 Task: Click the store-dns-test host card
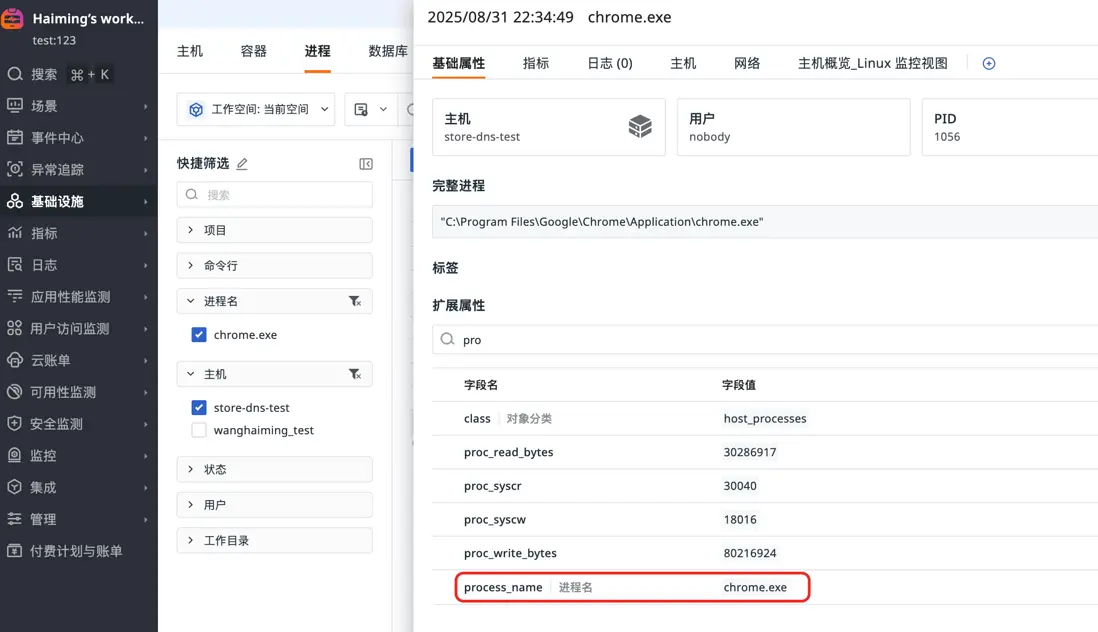pyautogui.click(x=549, y=127)
